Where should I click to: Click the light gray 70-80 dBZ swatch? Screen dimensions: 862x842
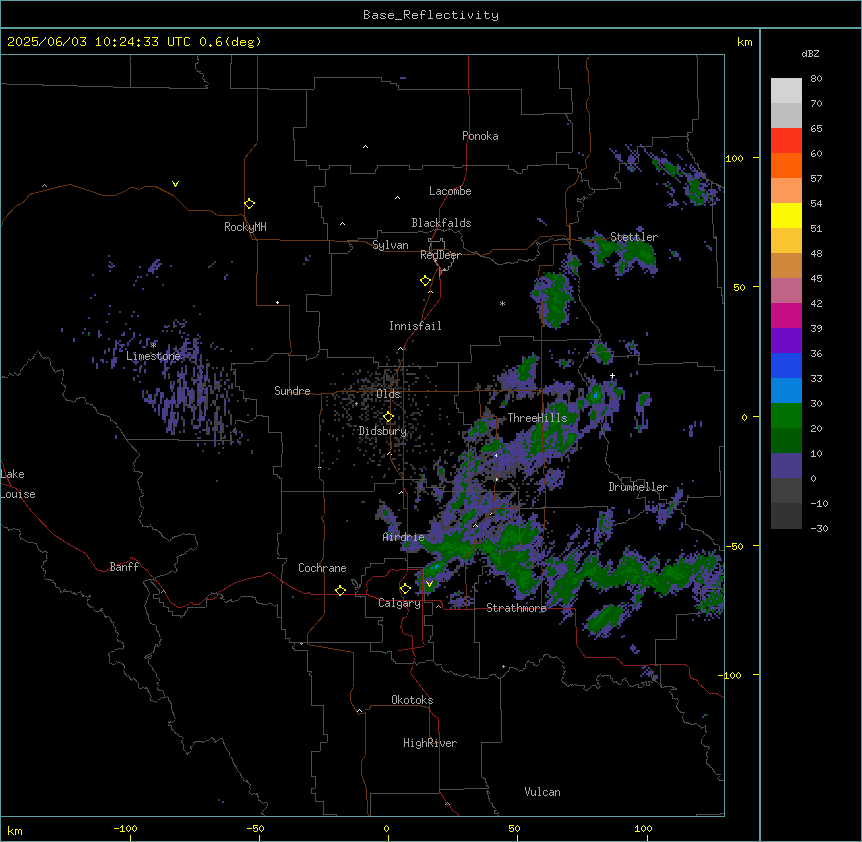pos(786,91)
